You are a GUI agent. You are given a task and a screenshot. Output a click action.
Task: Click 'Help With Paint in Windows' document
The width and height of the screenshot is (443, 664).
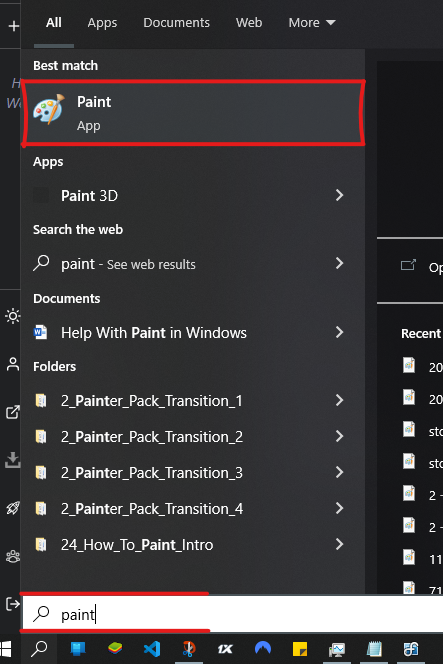point(154,333)
